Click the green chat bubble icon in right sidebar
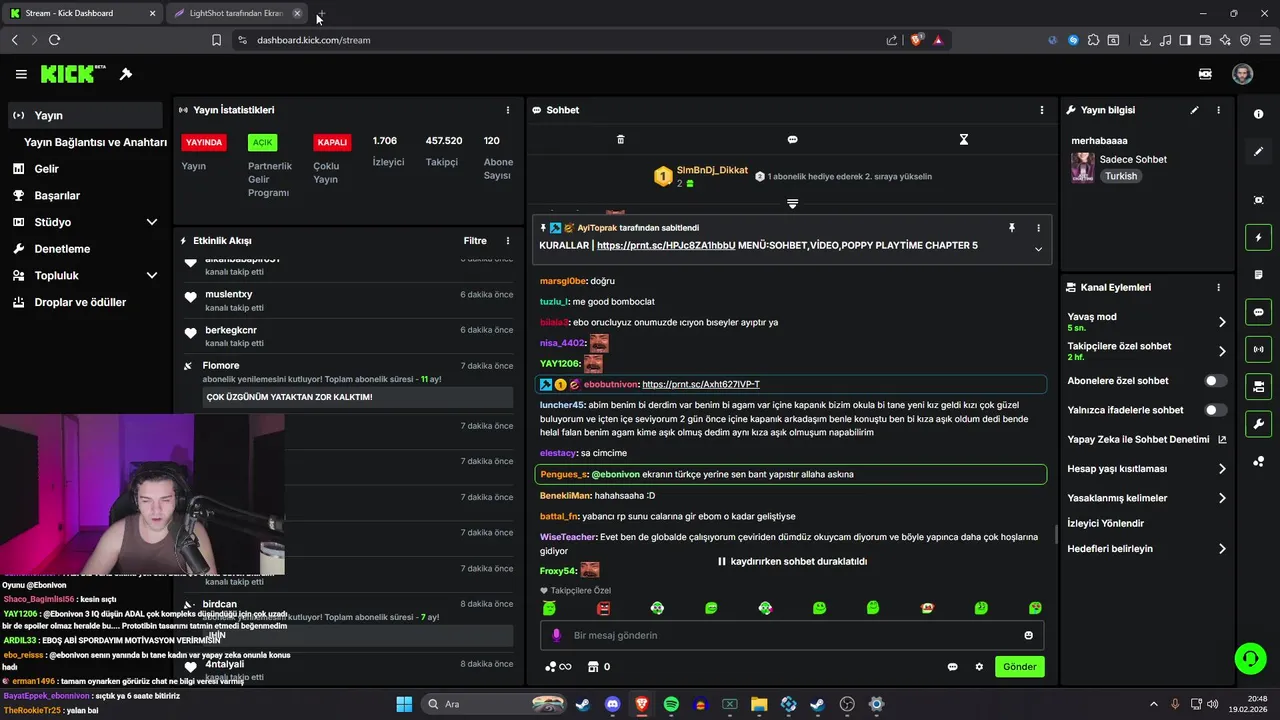 (1258, 312)
